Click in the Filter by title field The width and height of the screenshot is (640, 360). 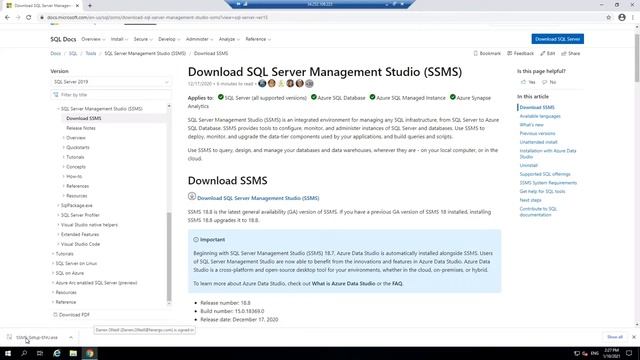[x=110, y=95]
